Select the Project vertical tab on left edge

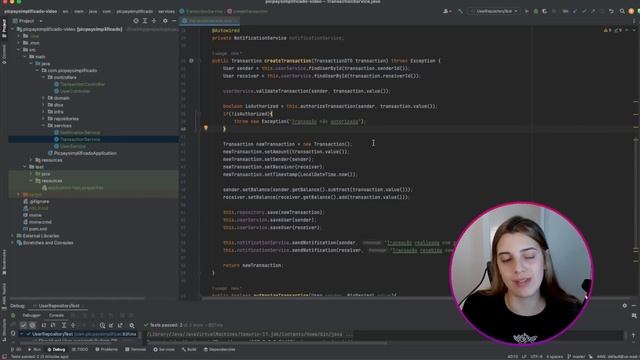click(4, 29)
